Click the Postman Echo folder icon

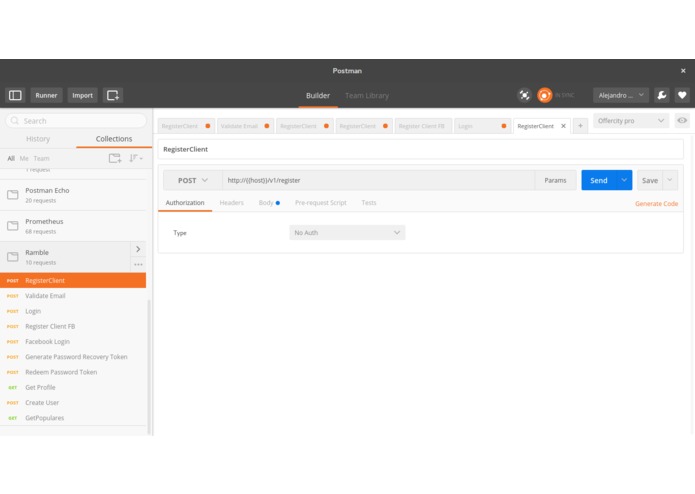(13, 195)
